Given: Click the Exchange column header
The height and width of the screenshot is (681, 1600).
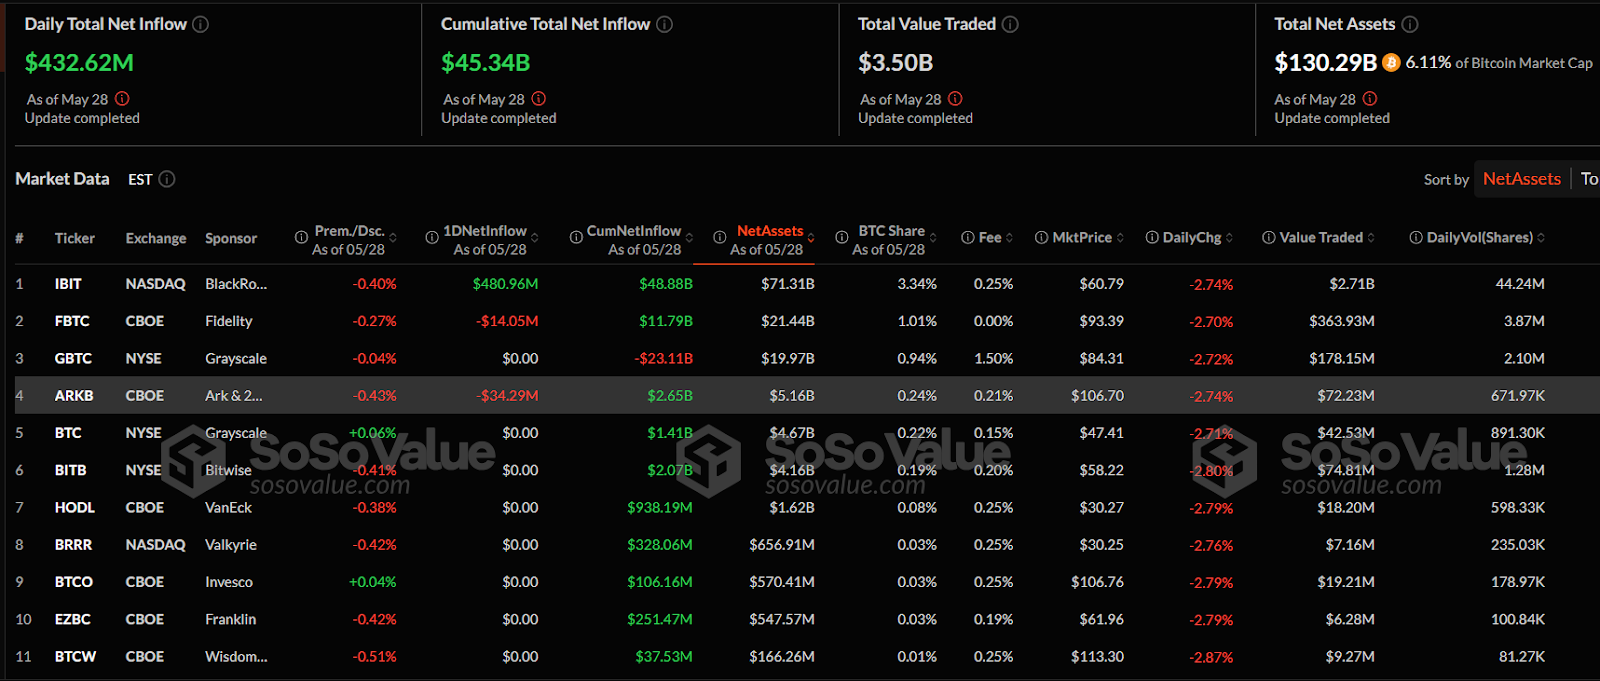Looking at the screenshot, I should click(x=156, y=238).
